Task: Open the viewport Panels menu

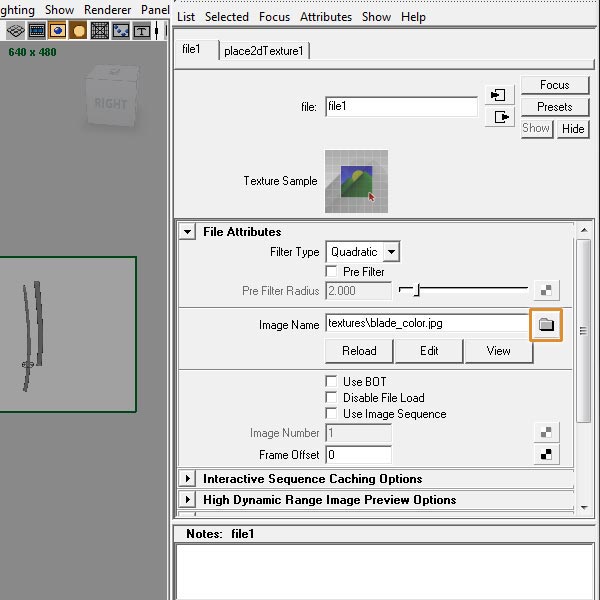Action: pyautogui.click(x=155, y=10)
